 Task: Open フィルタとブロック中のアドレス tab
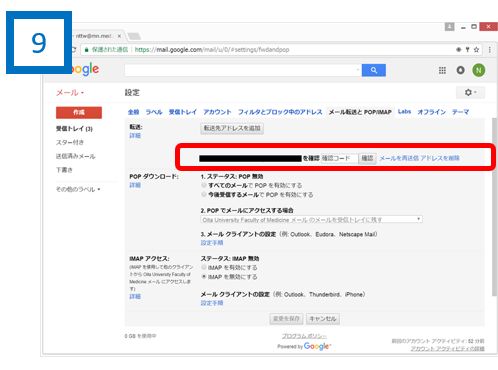point(280,112)
